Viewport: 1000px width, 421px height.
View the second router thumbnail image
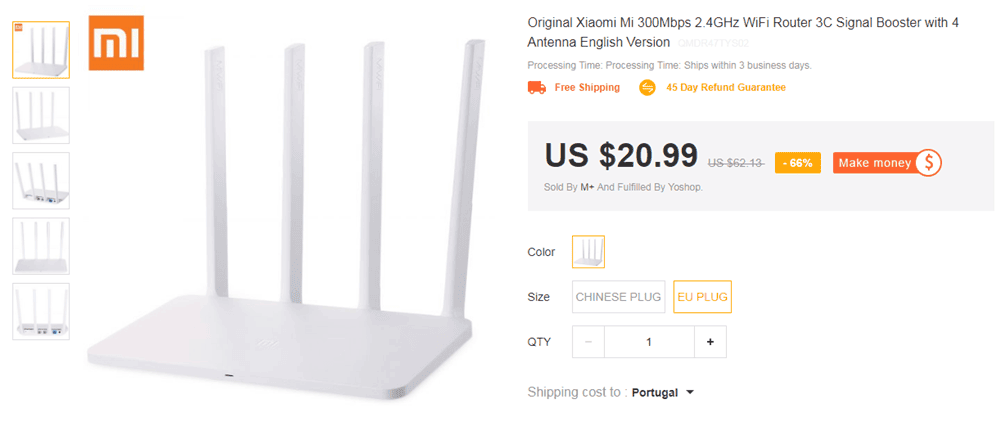click(x=41, y=115)
